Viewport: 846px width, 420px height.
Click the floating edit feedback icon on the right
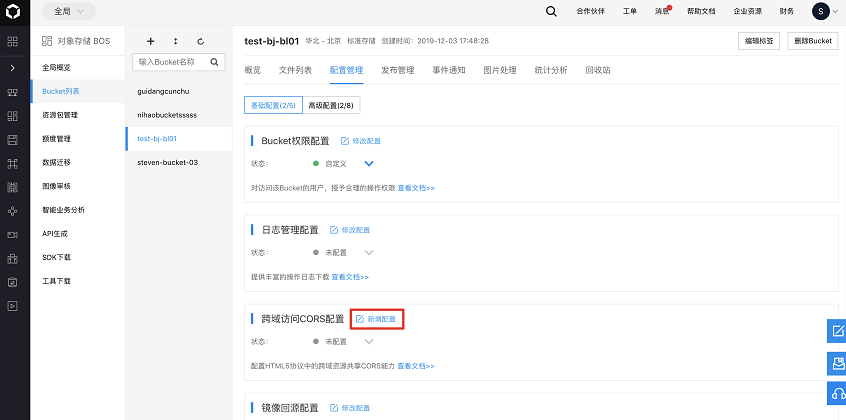pos(838,331)
